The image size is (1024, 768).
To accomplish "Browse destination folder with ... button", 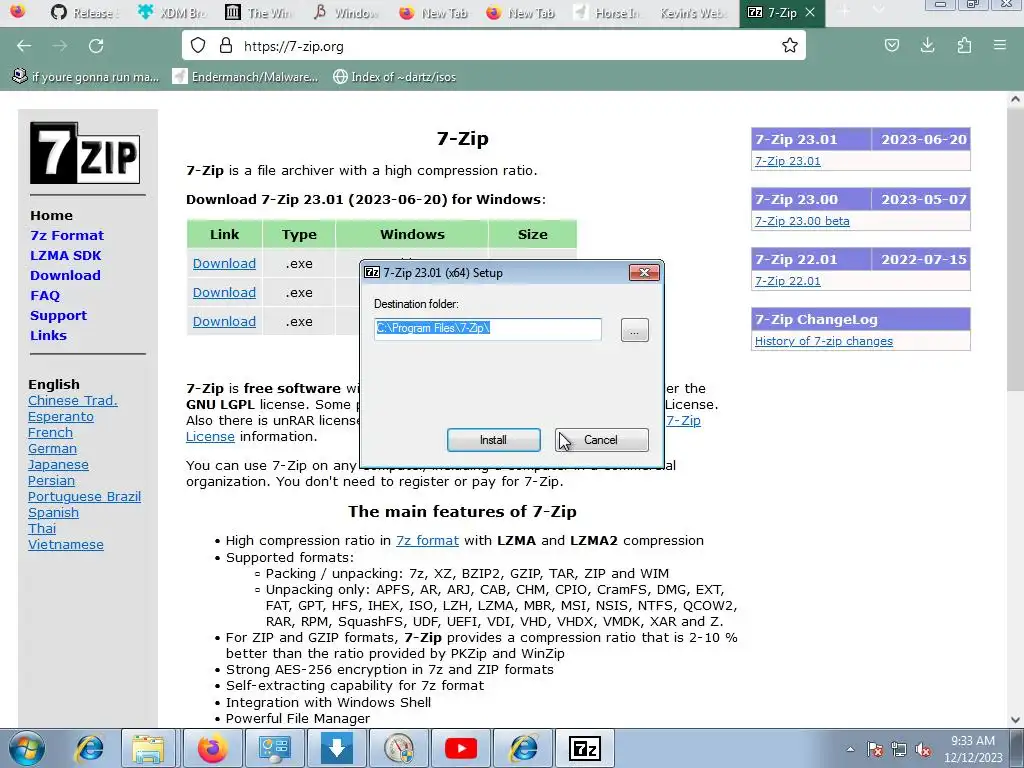I will (x=634, y=330).
